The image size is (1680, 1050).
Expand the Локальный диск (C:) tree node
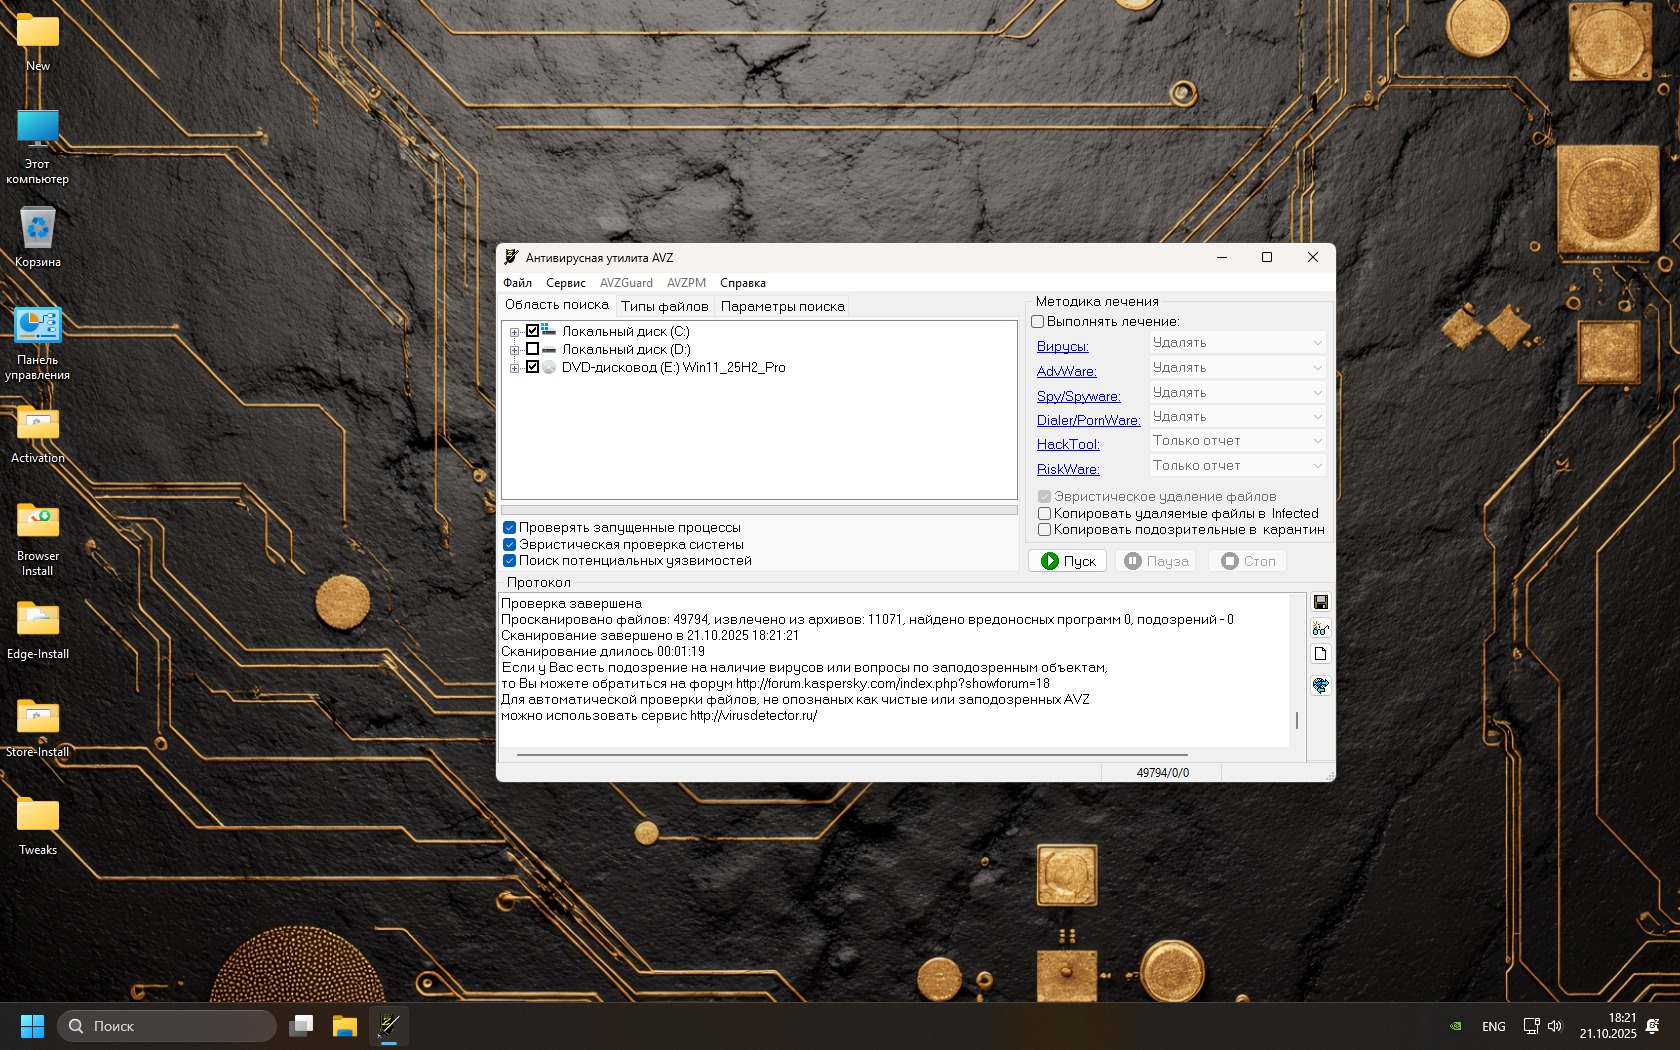(514, 332)
